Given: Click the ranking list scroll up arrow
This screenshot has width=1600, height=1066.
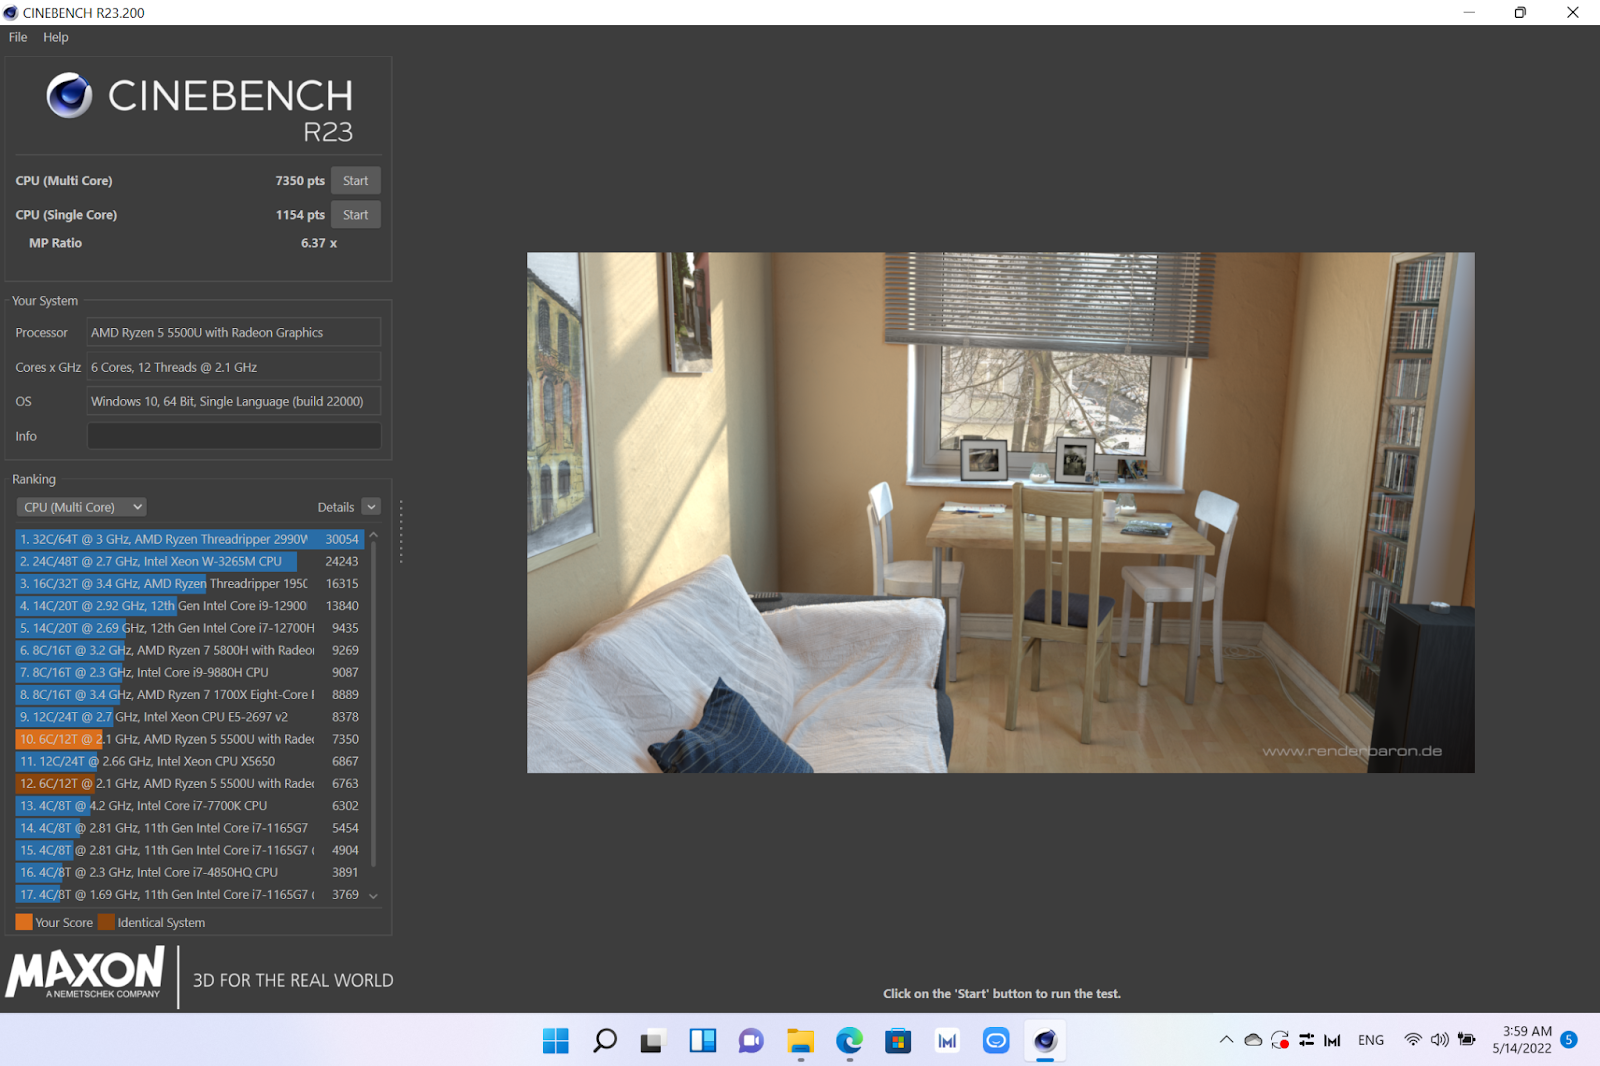Looking at the screenshot, I should [x=373, y=535].
